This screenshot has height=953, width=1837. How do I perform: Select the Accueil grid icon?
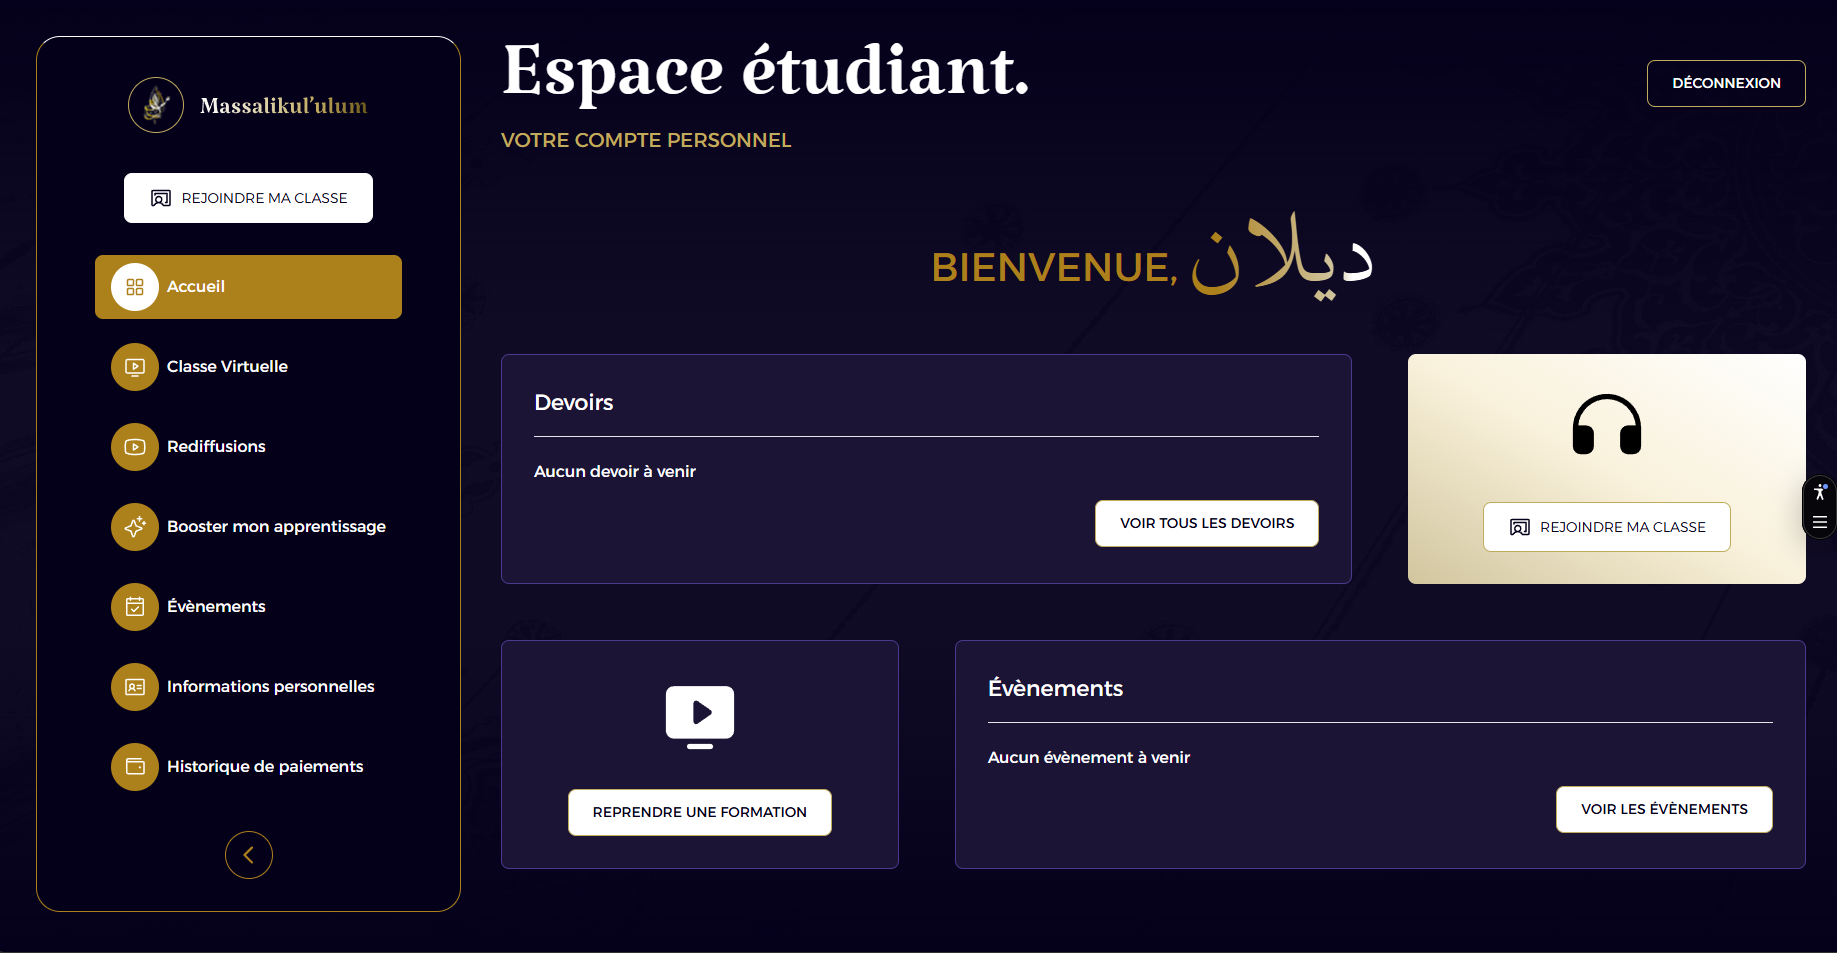click(134, 287)
